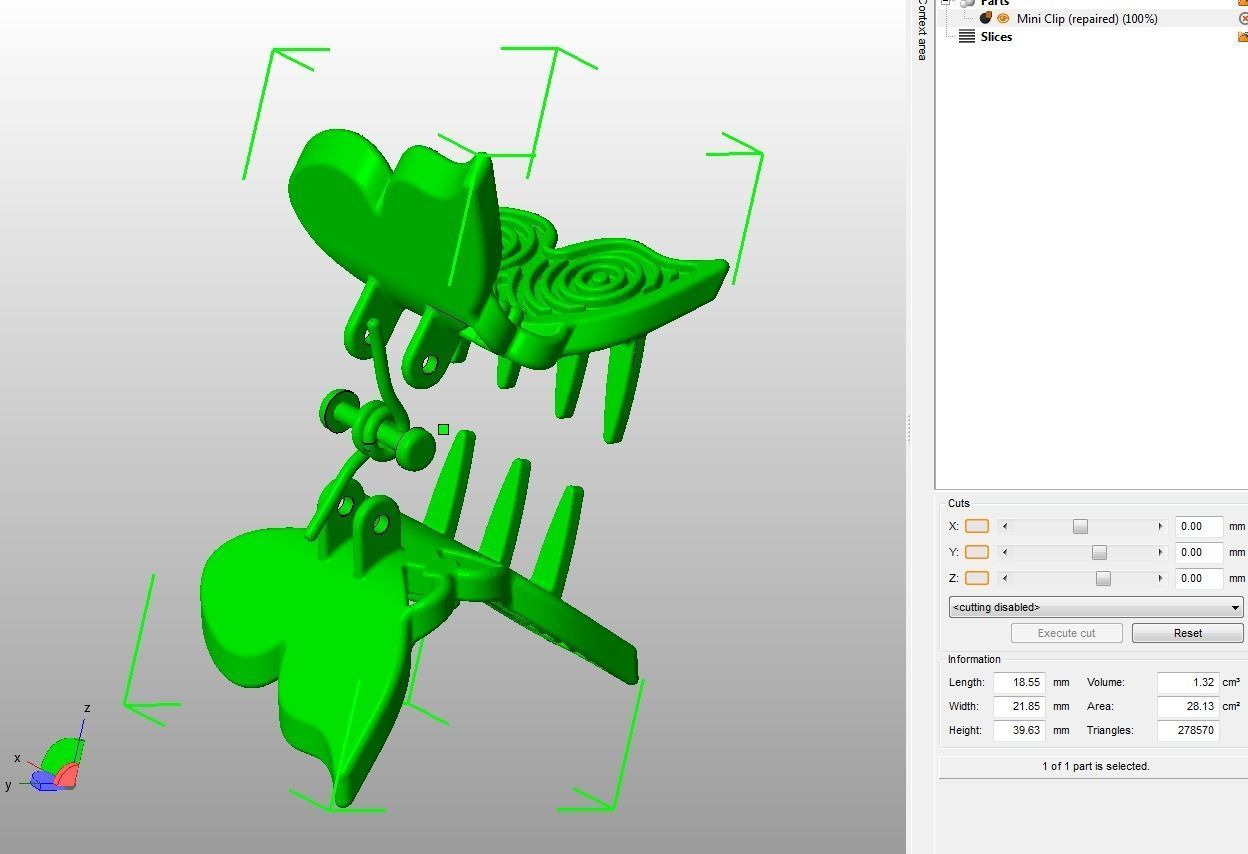The height and width of the screenshot is (854, 1248).
Task: Focus the Y cut value field
Action: (1199, 552)
